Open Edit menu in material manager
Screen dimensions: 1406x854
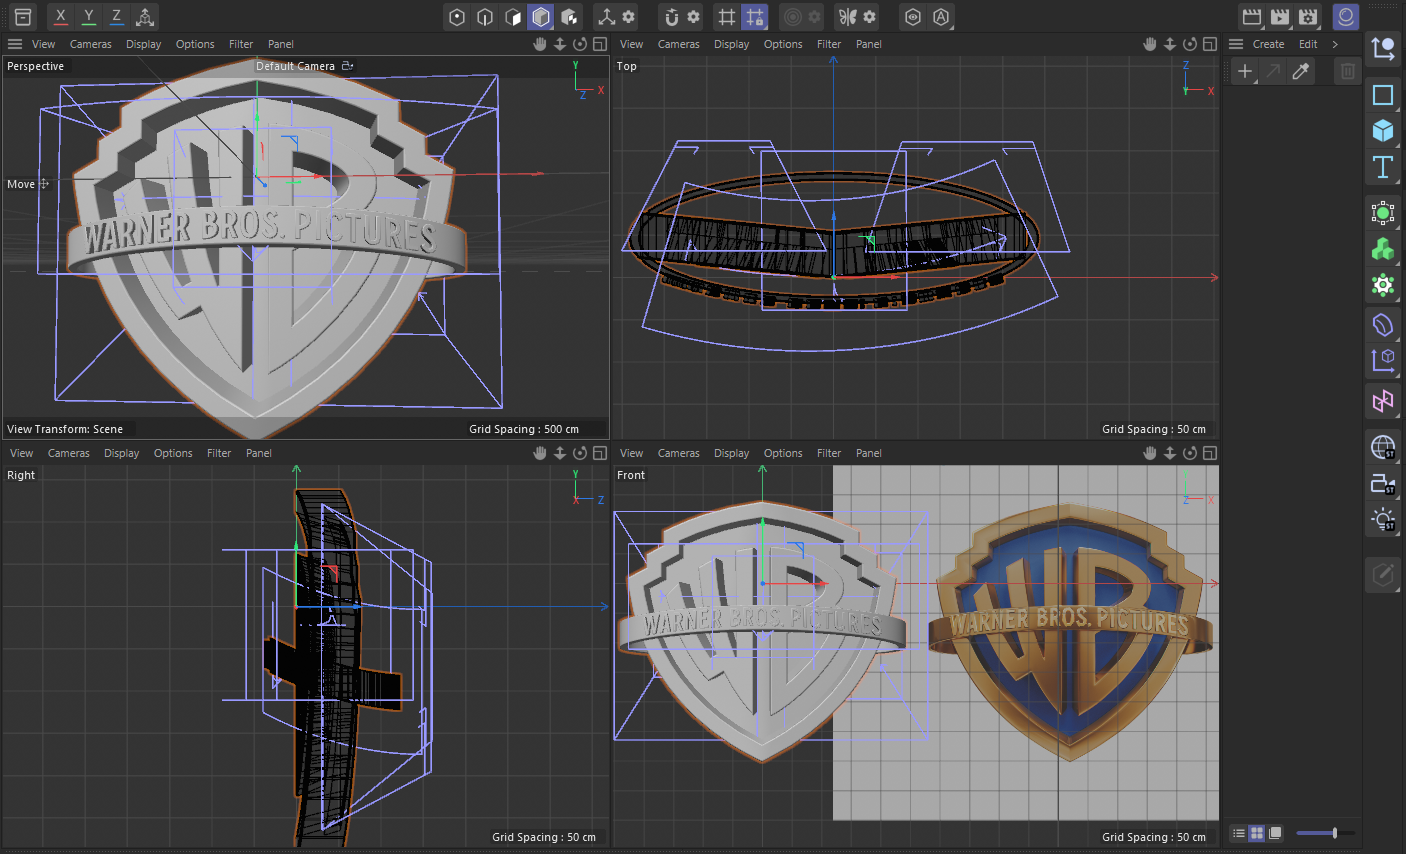click(1308, 44)
